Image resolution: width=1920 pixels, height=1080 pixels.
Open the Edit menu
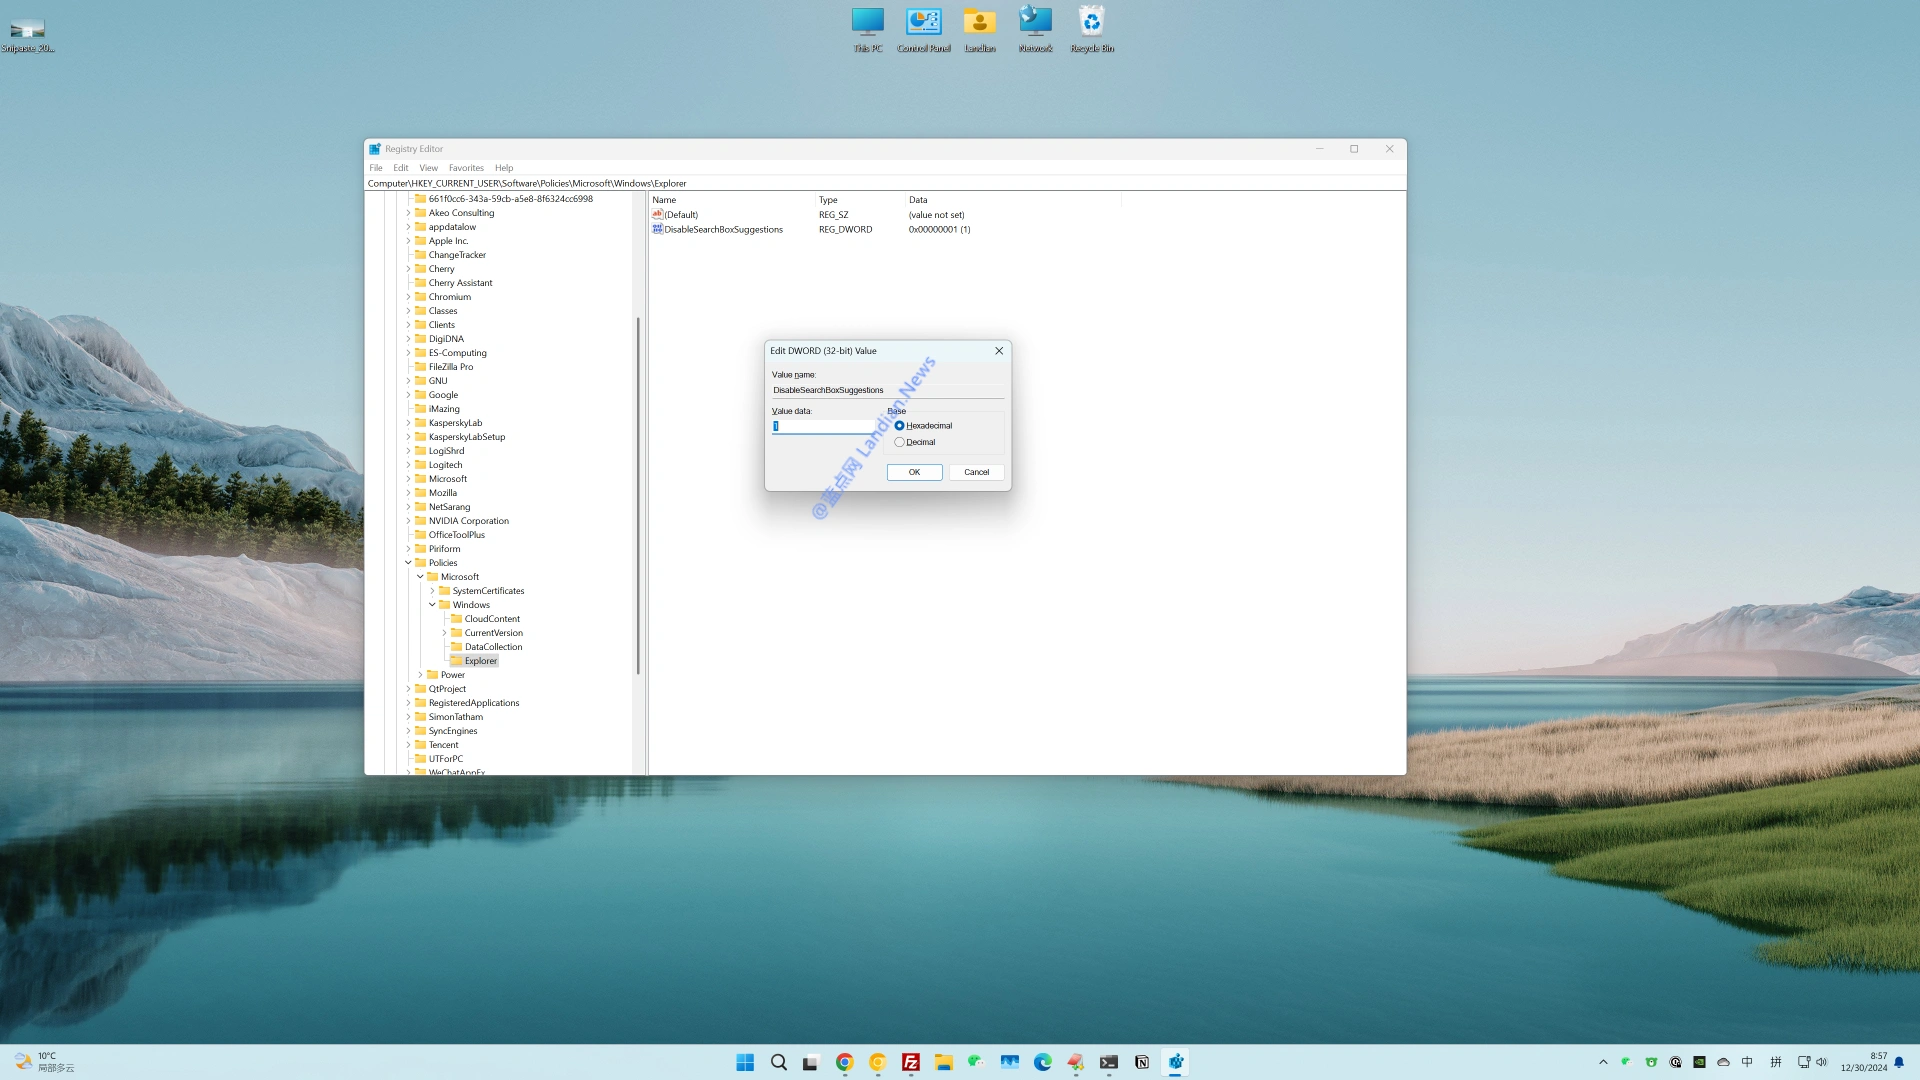pyautogui.click(x=400, y=168)
